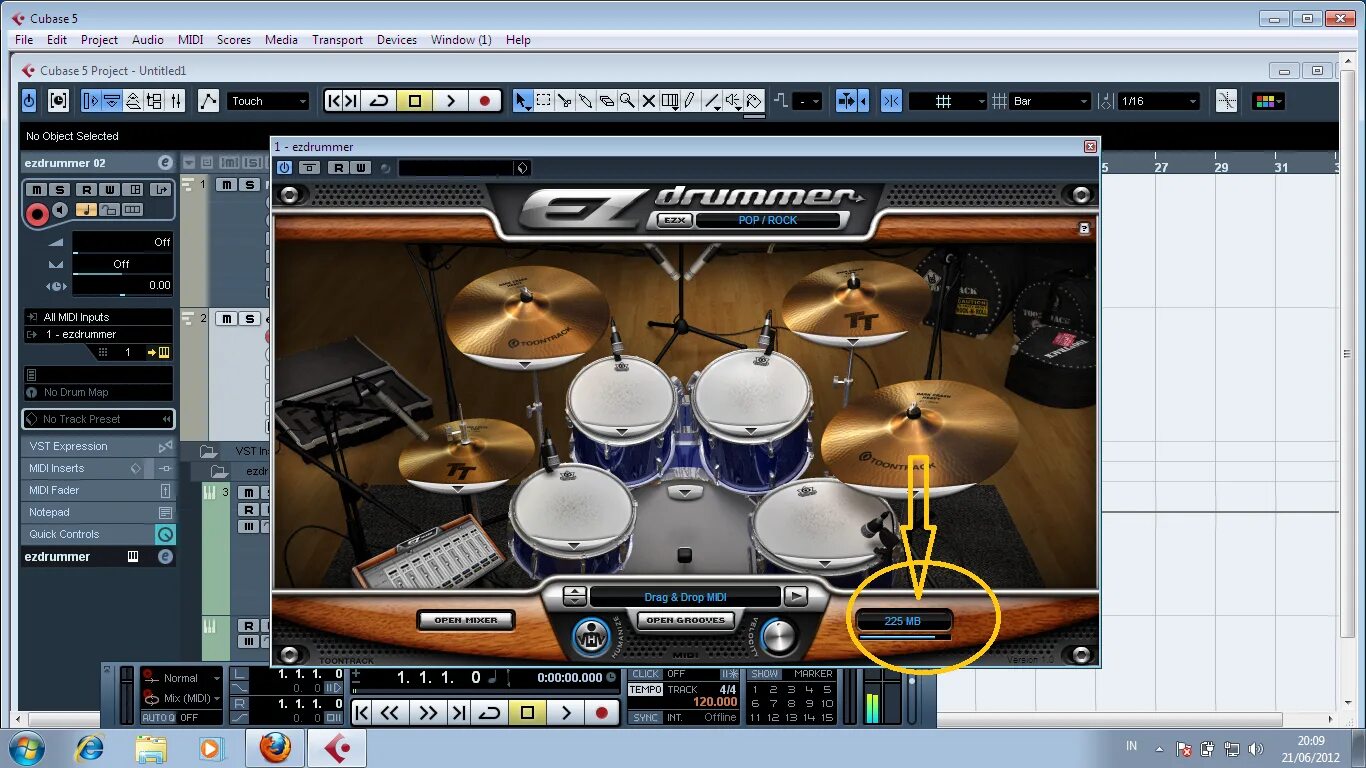Click the Humanize knob in EZdrummer
Viewport: 1366px width, 768px height.
click(x=592, y=637)
